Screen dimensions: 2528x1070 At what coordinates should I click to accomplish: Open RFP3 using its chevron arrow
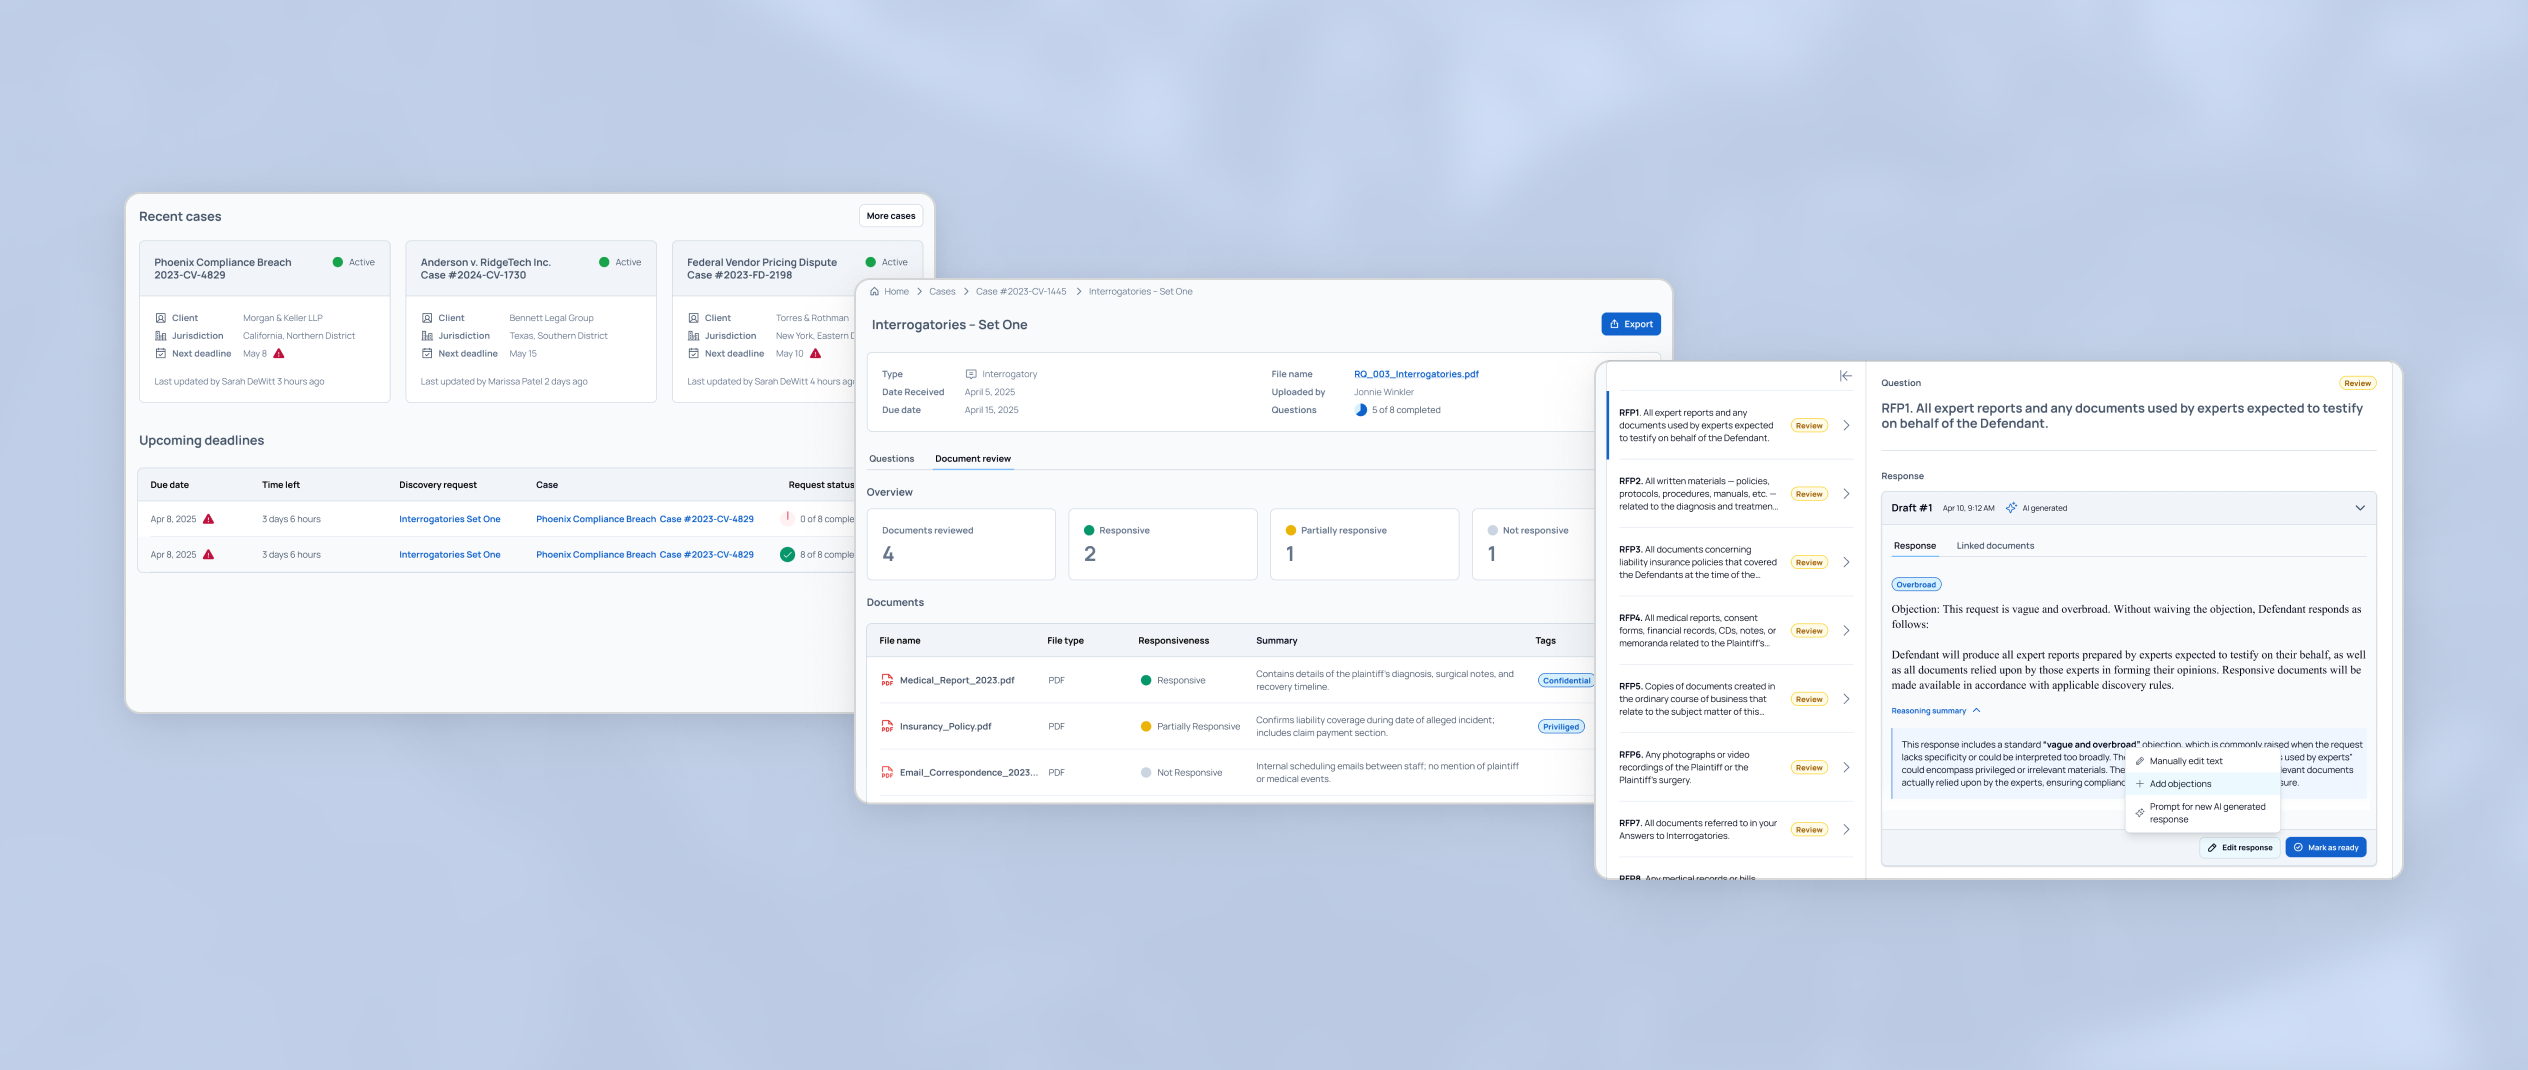tap(1846, 562)
